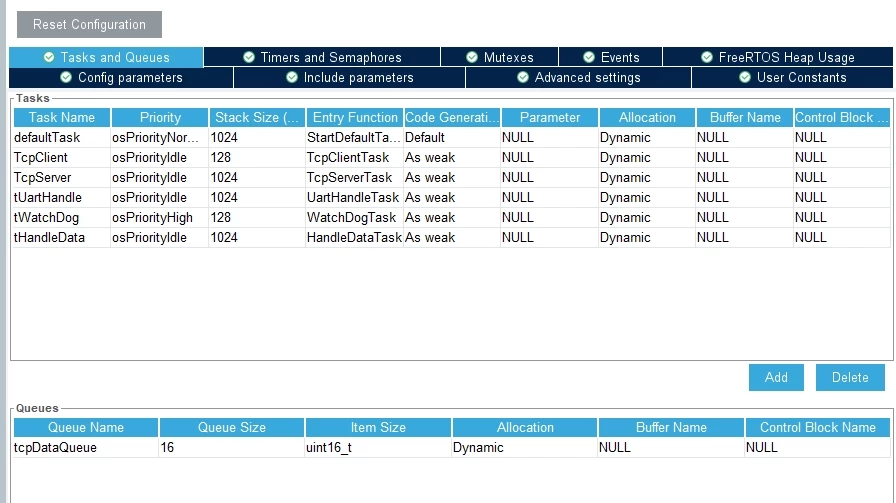Click queues Allocation column header
This screenshot has height=503, width=896.
click(525, 427)
